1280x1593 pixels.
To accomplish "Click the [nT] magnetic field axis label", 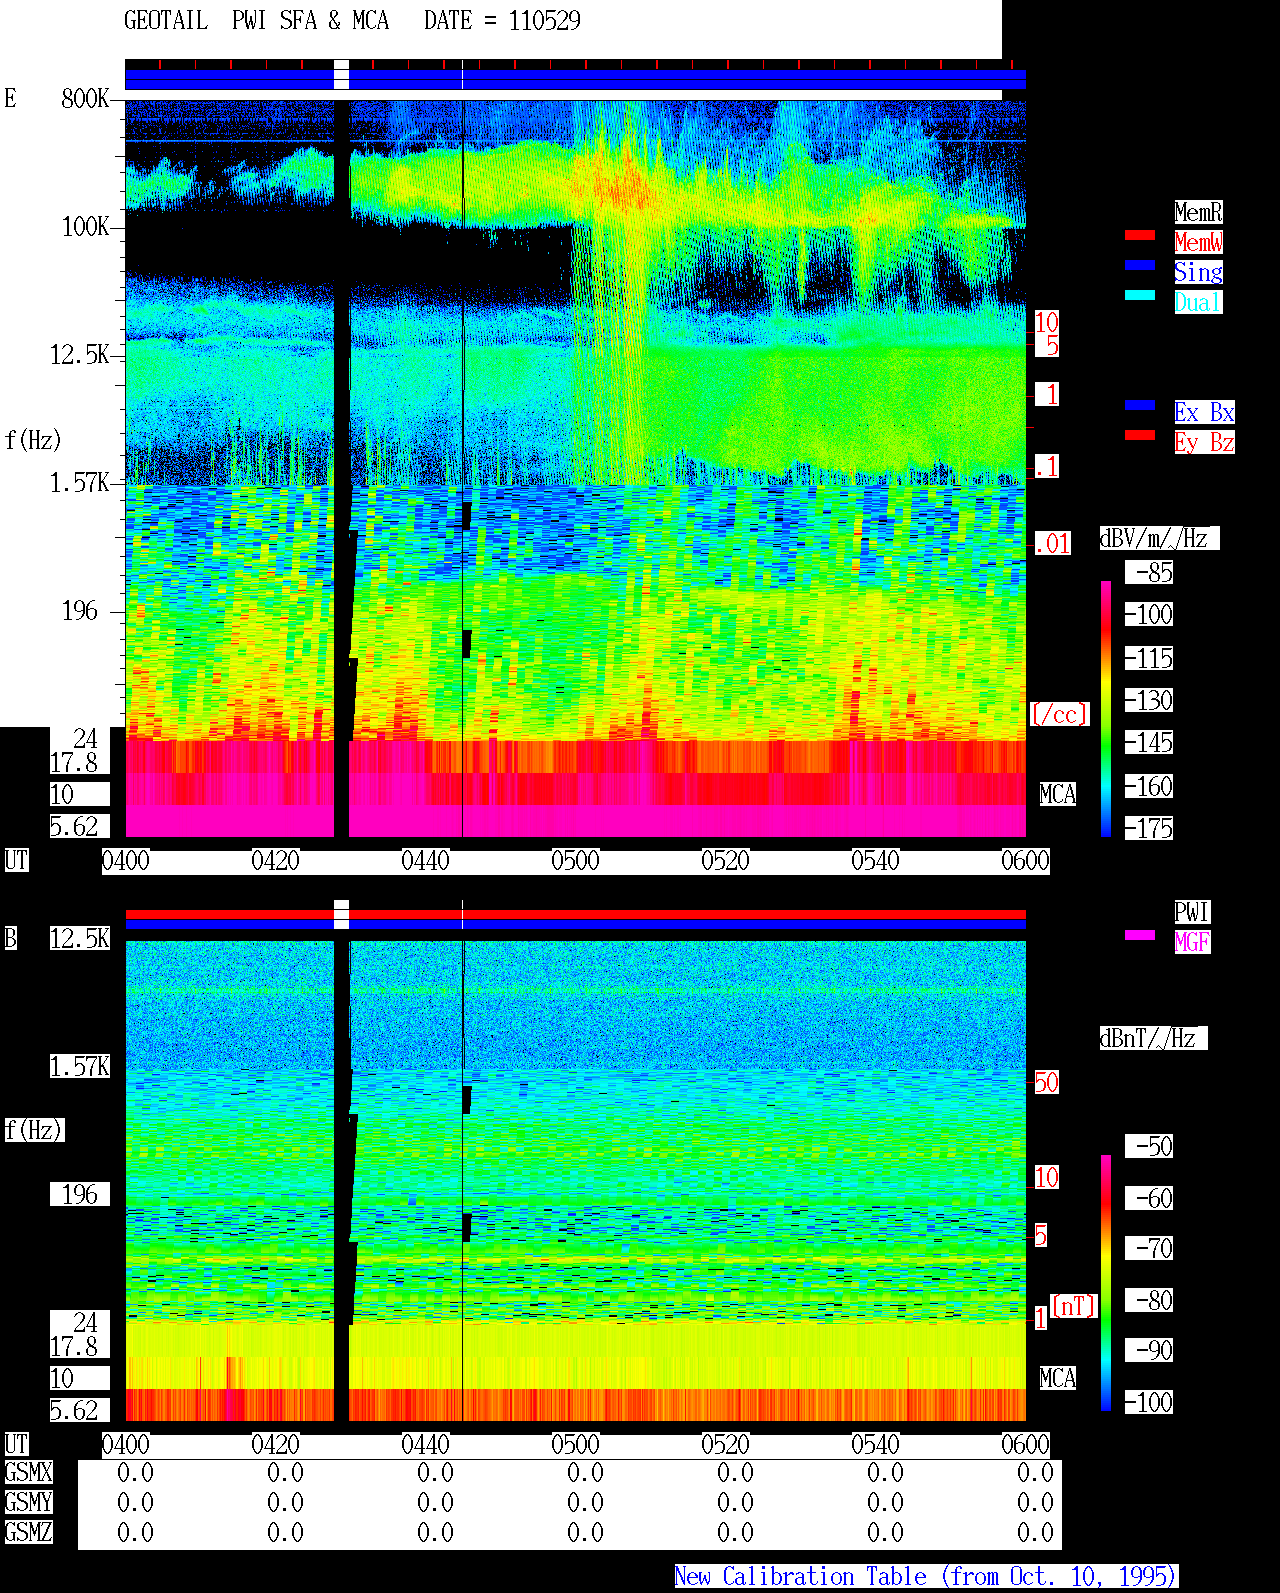I will [x=1074, y=1306].
